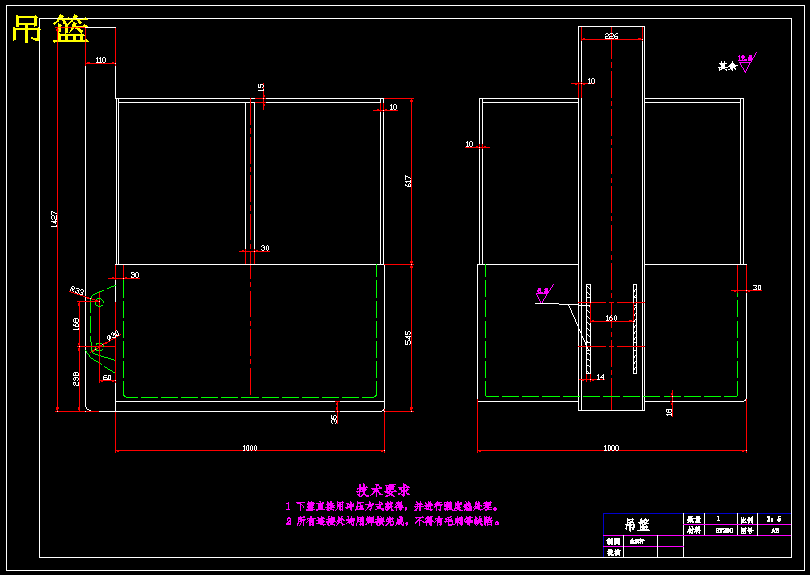Click the 18 dimension in right view
Viewport: 810px width, 575px height.
[x=669, y=412]
